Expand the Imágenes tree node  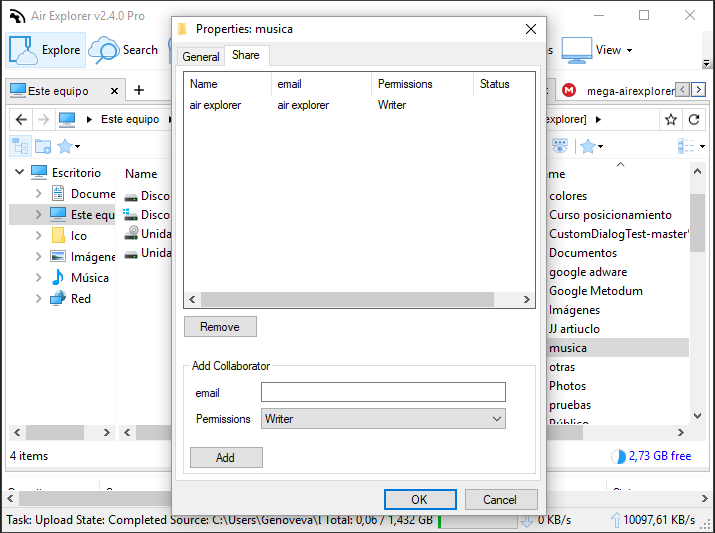click(38, 256)
